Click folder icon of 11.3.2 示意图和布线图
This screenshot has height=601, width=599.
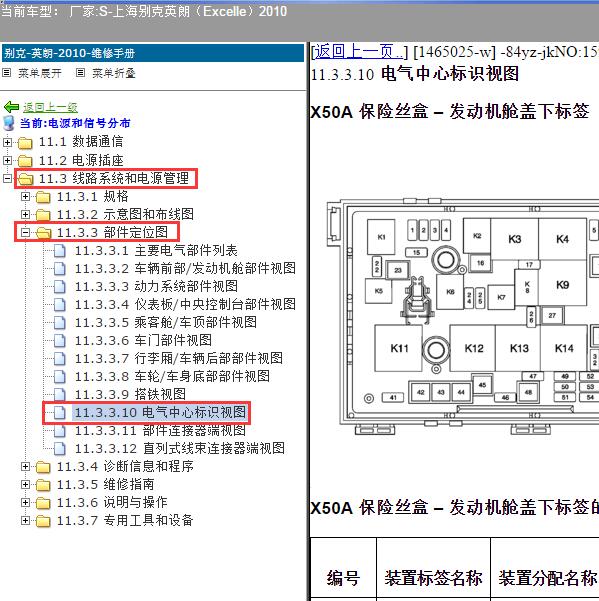[x=43, y=215]
